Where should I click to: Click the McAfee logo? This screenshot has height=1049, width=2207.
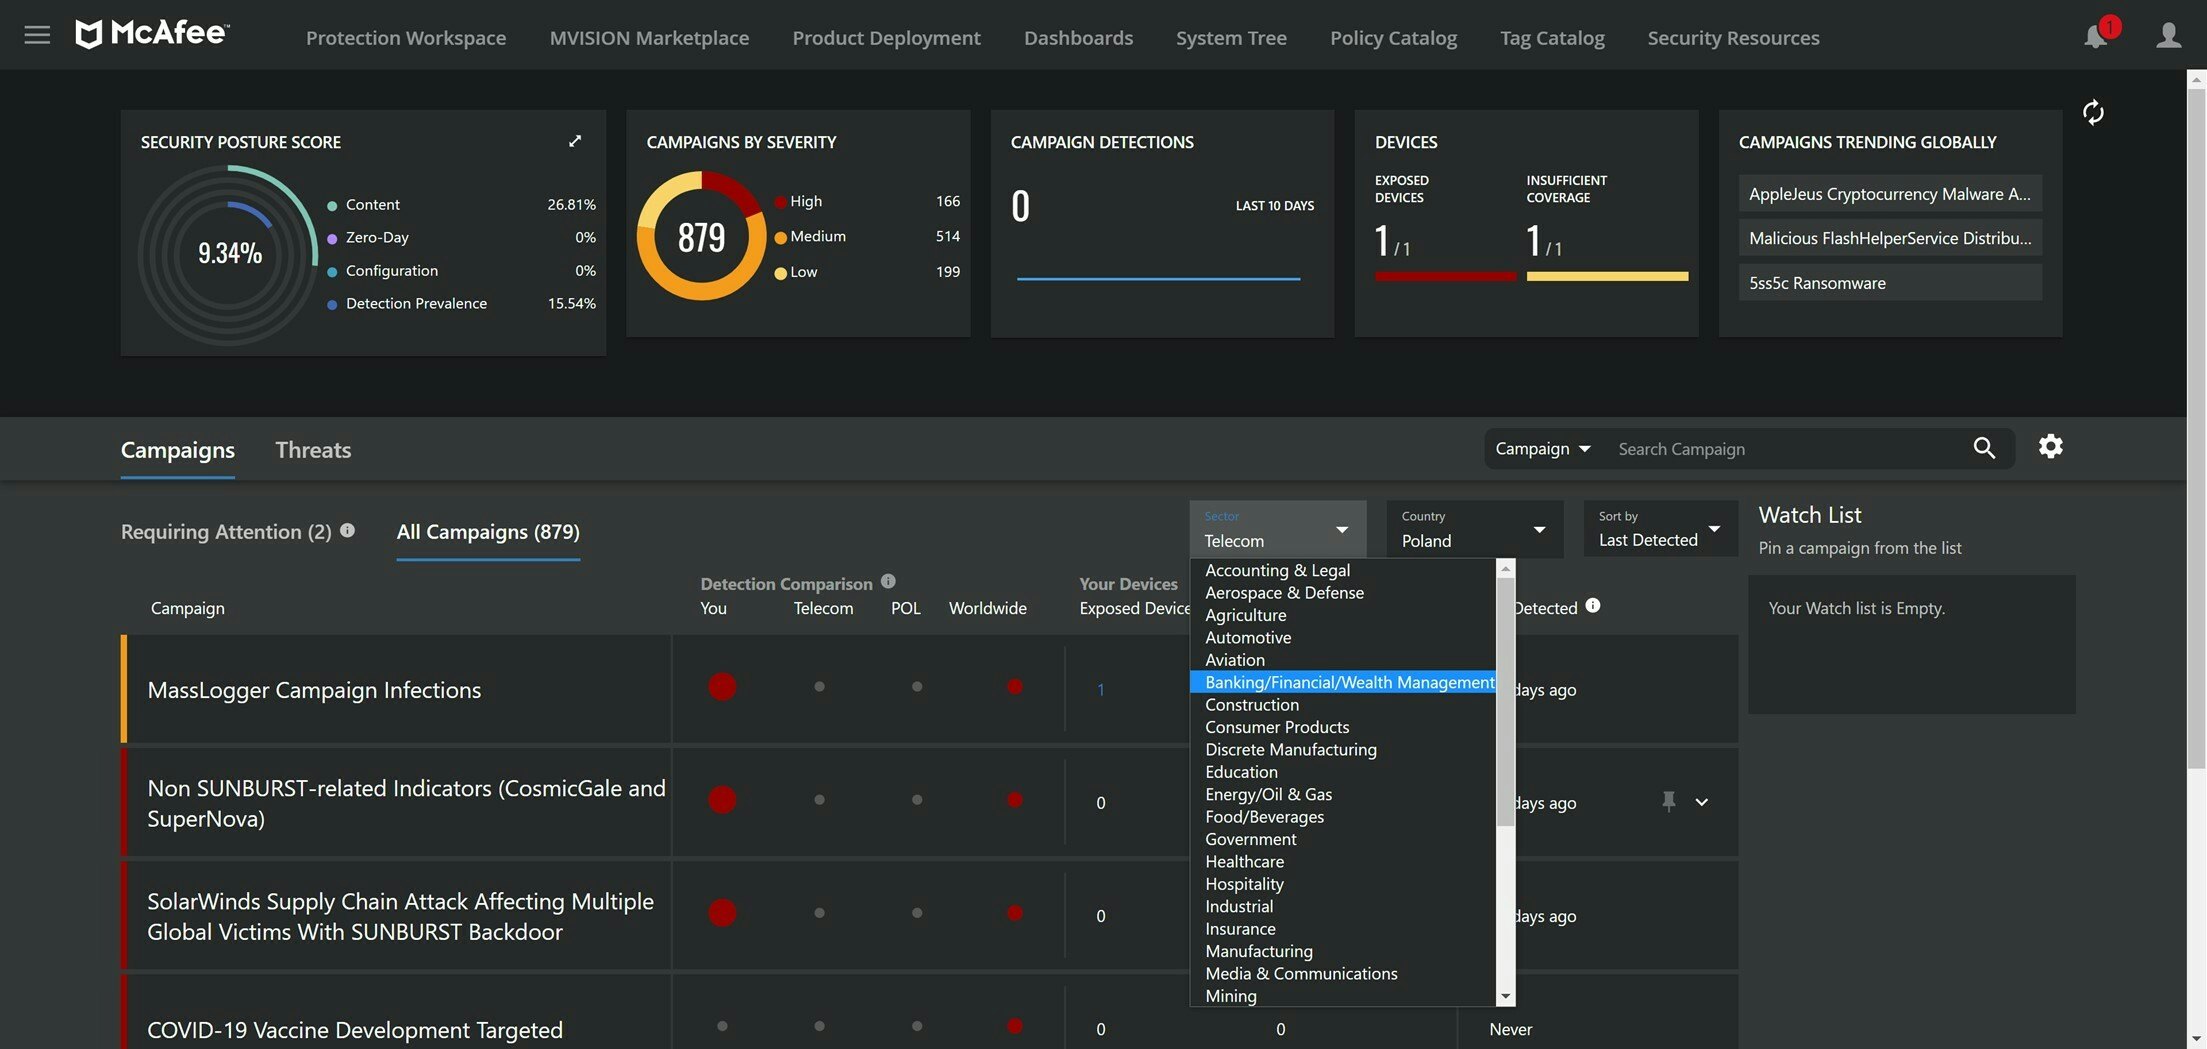[x=152, y=34]
